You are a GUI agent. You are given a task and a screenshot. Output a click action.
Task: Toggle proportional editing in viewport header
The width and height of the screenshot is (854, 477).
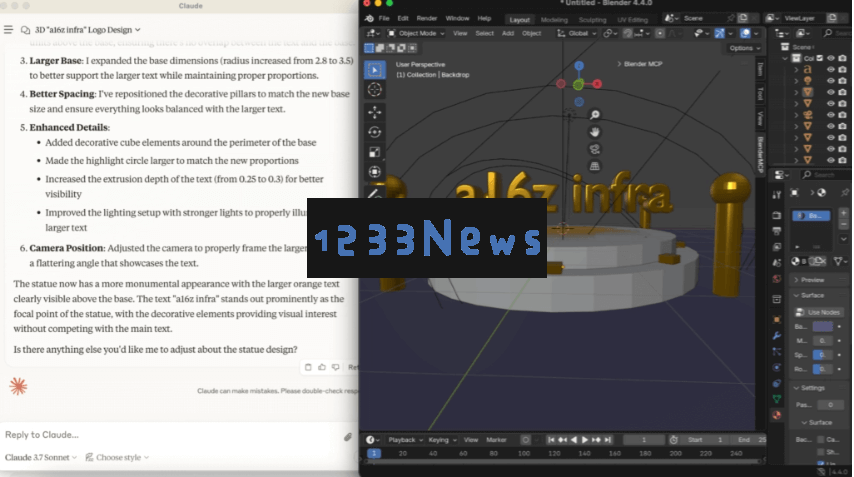(660, 33)
